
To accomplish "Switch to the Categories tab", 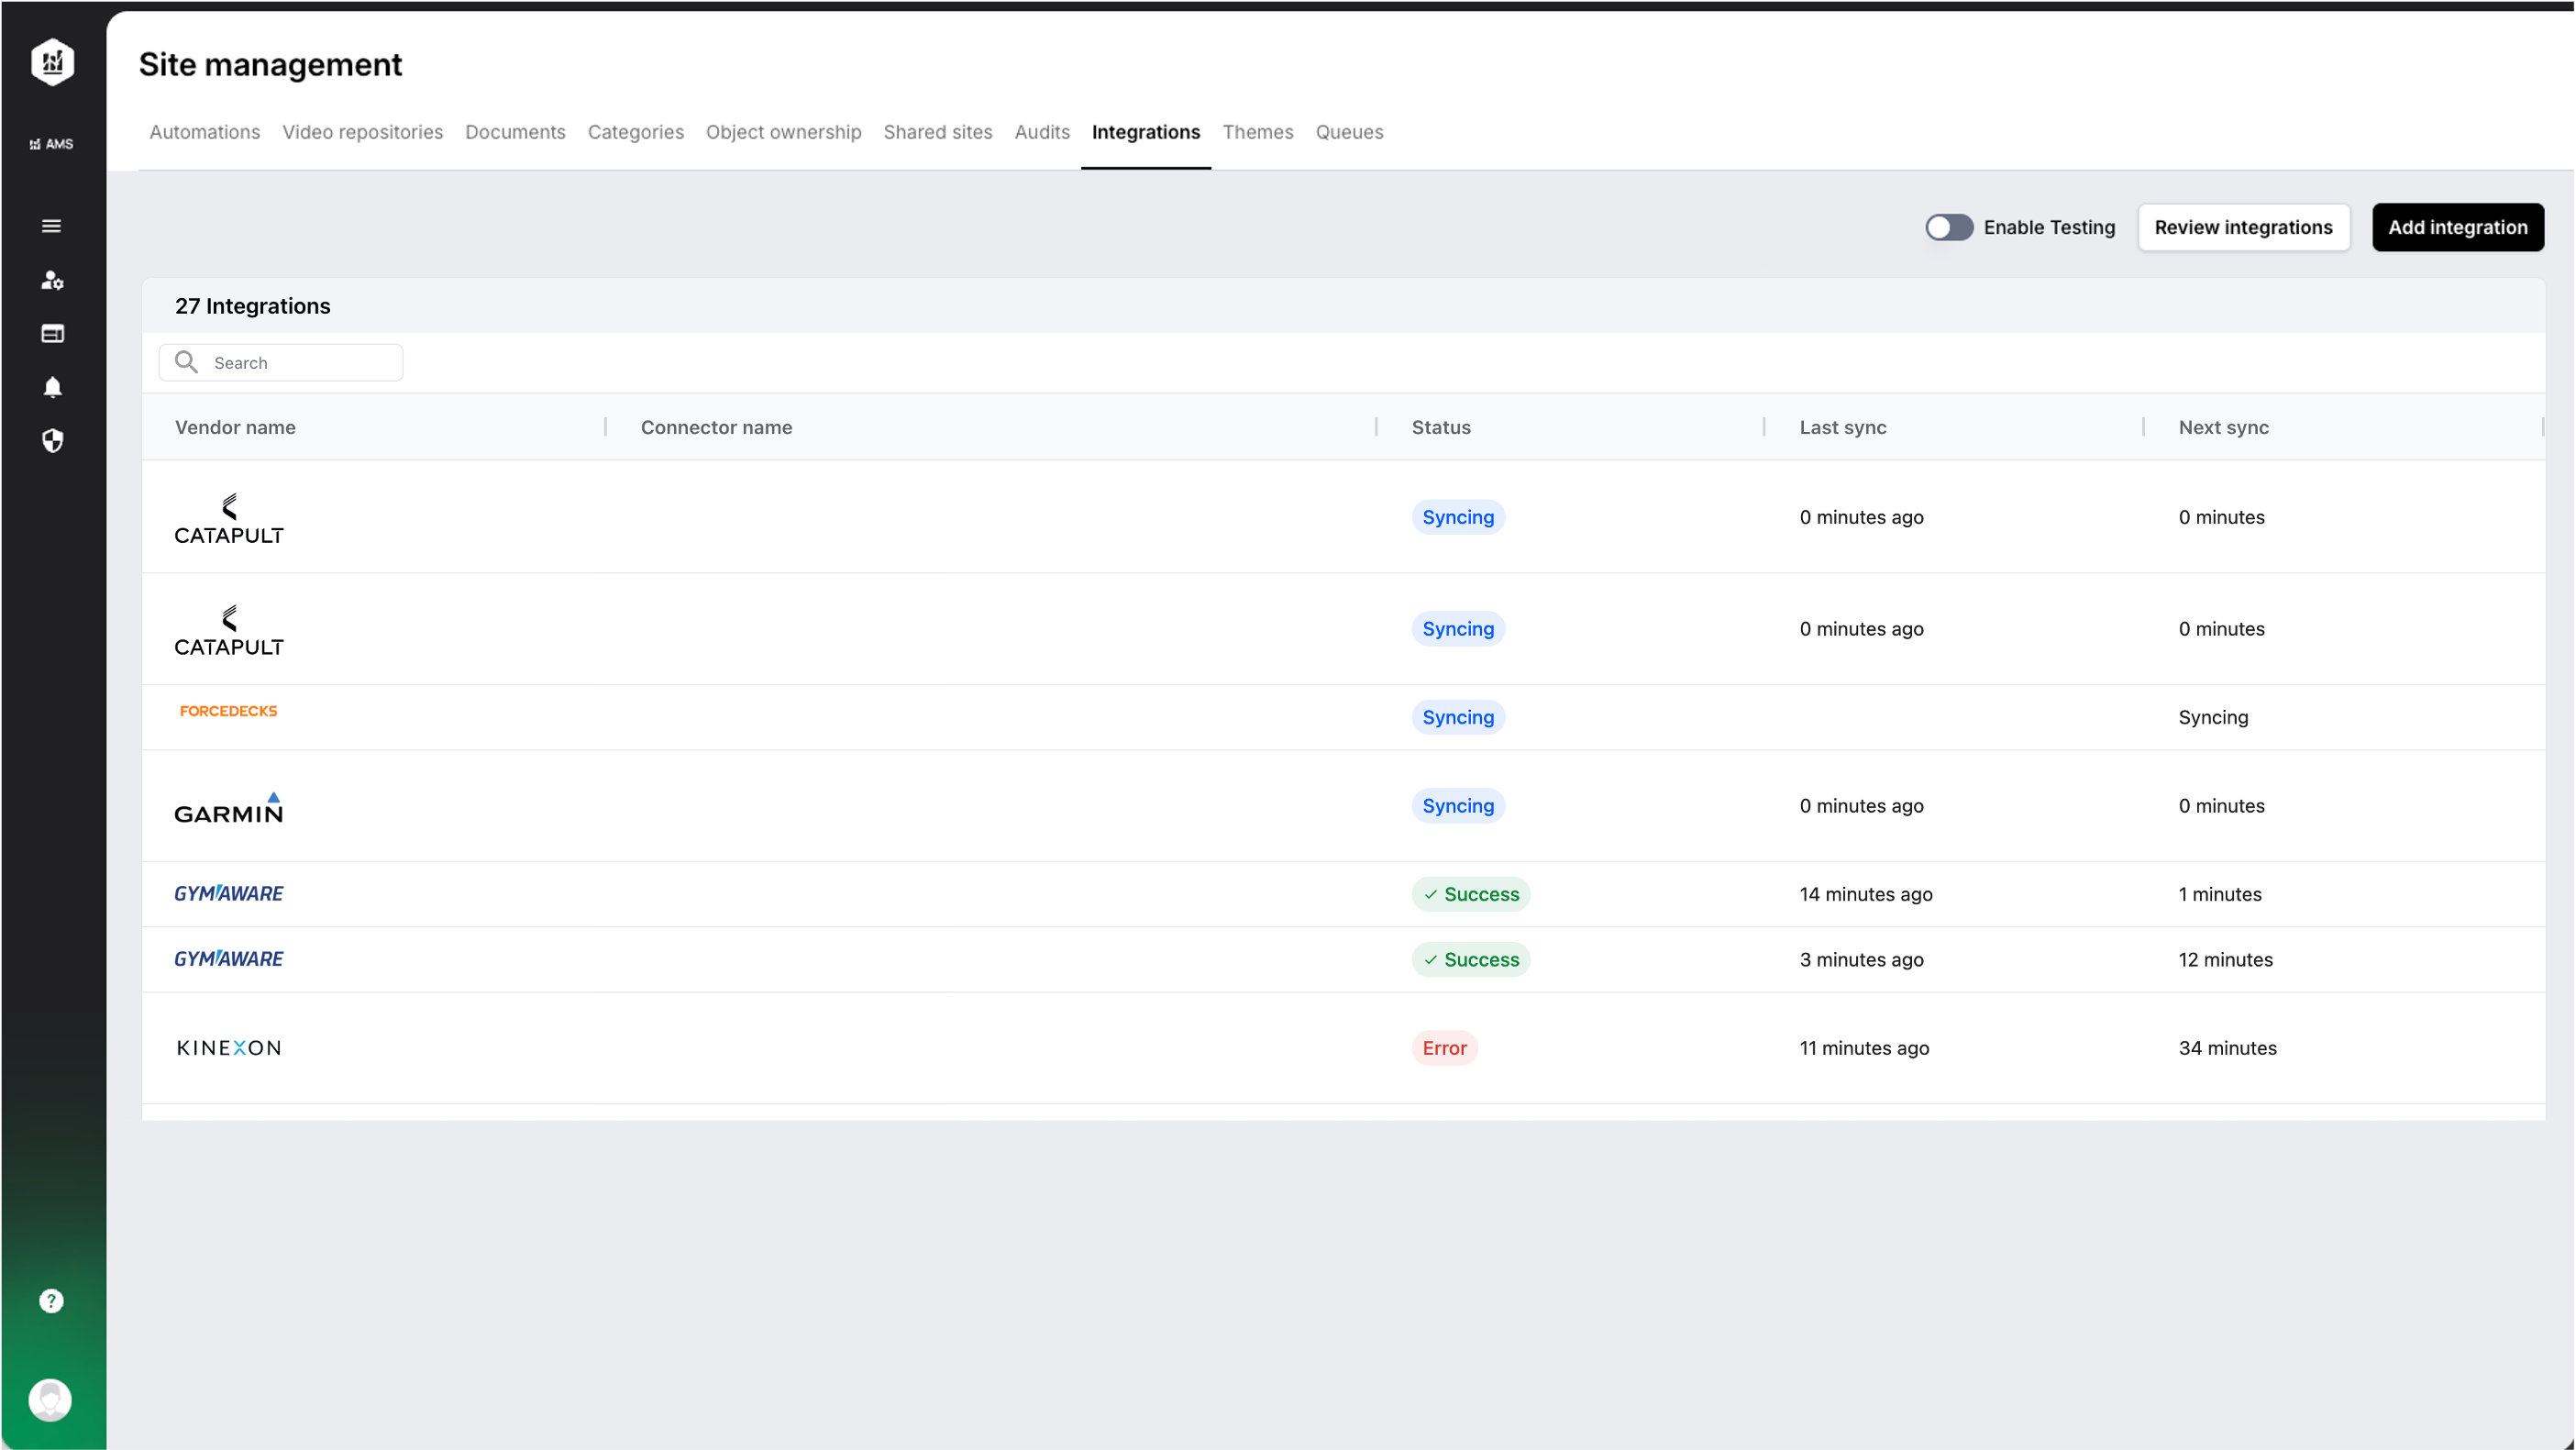I will click(636, 132).
